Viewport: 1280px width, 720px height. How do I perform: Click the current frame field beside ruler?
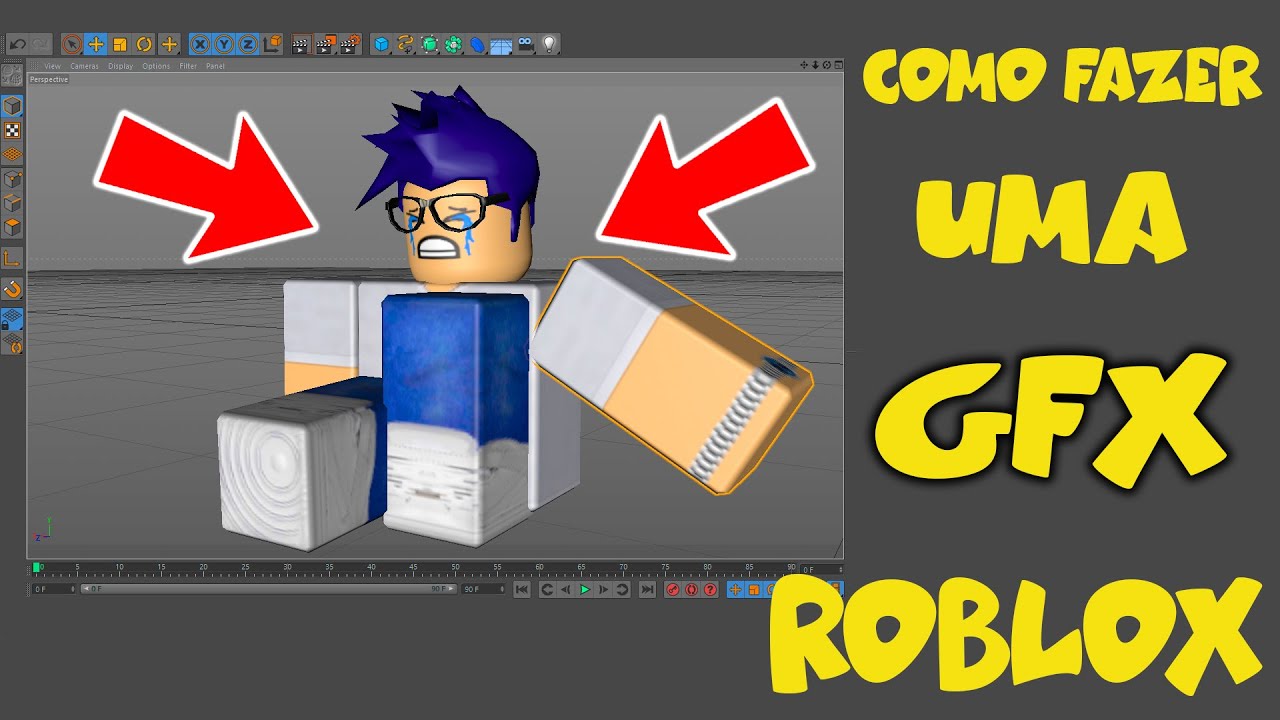click(822, 570)
